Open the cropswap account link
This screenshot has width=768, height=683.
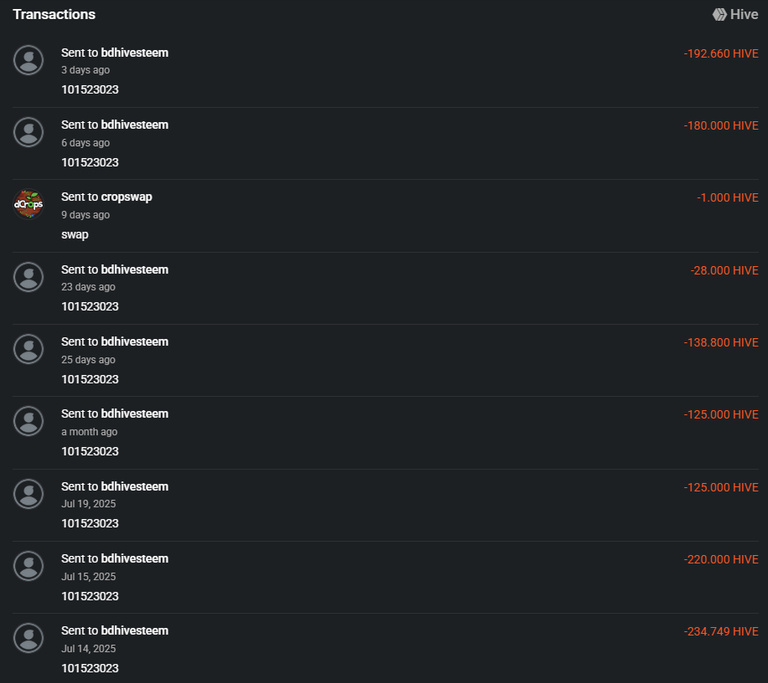pos(126,197)
